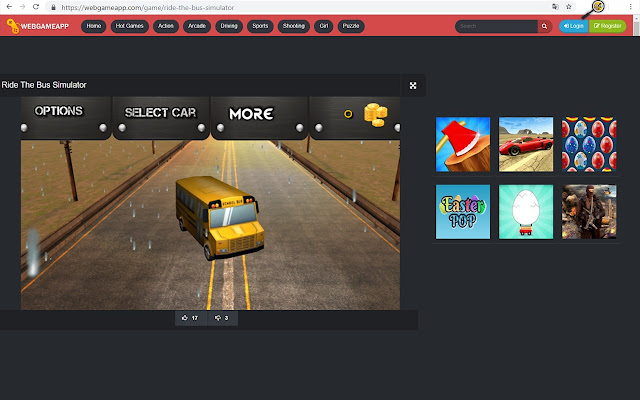Bookmark the page with the star icon
Screen dimensions: 640x400
[x=569, y=7]
